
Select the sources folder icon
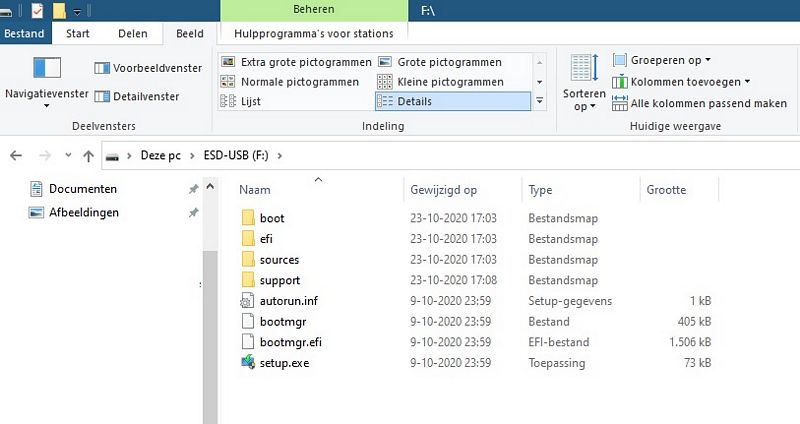[248, 259]
